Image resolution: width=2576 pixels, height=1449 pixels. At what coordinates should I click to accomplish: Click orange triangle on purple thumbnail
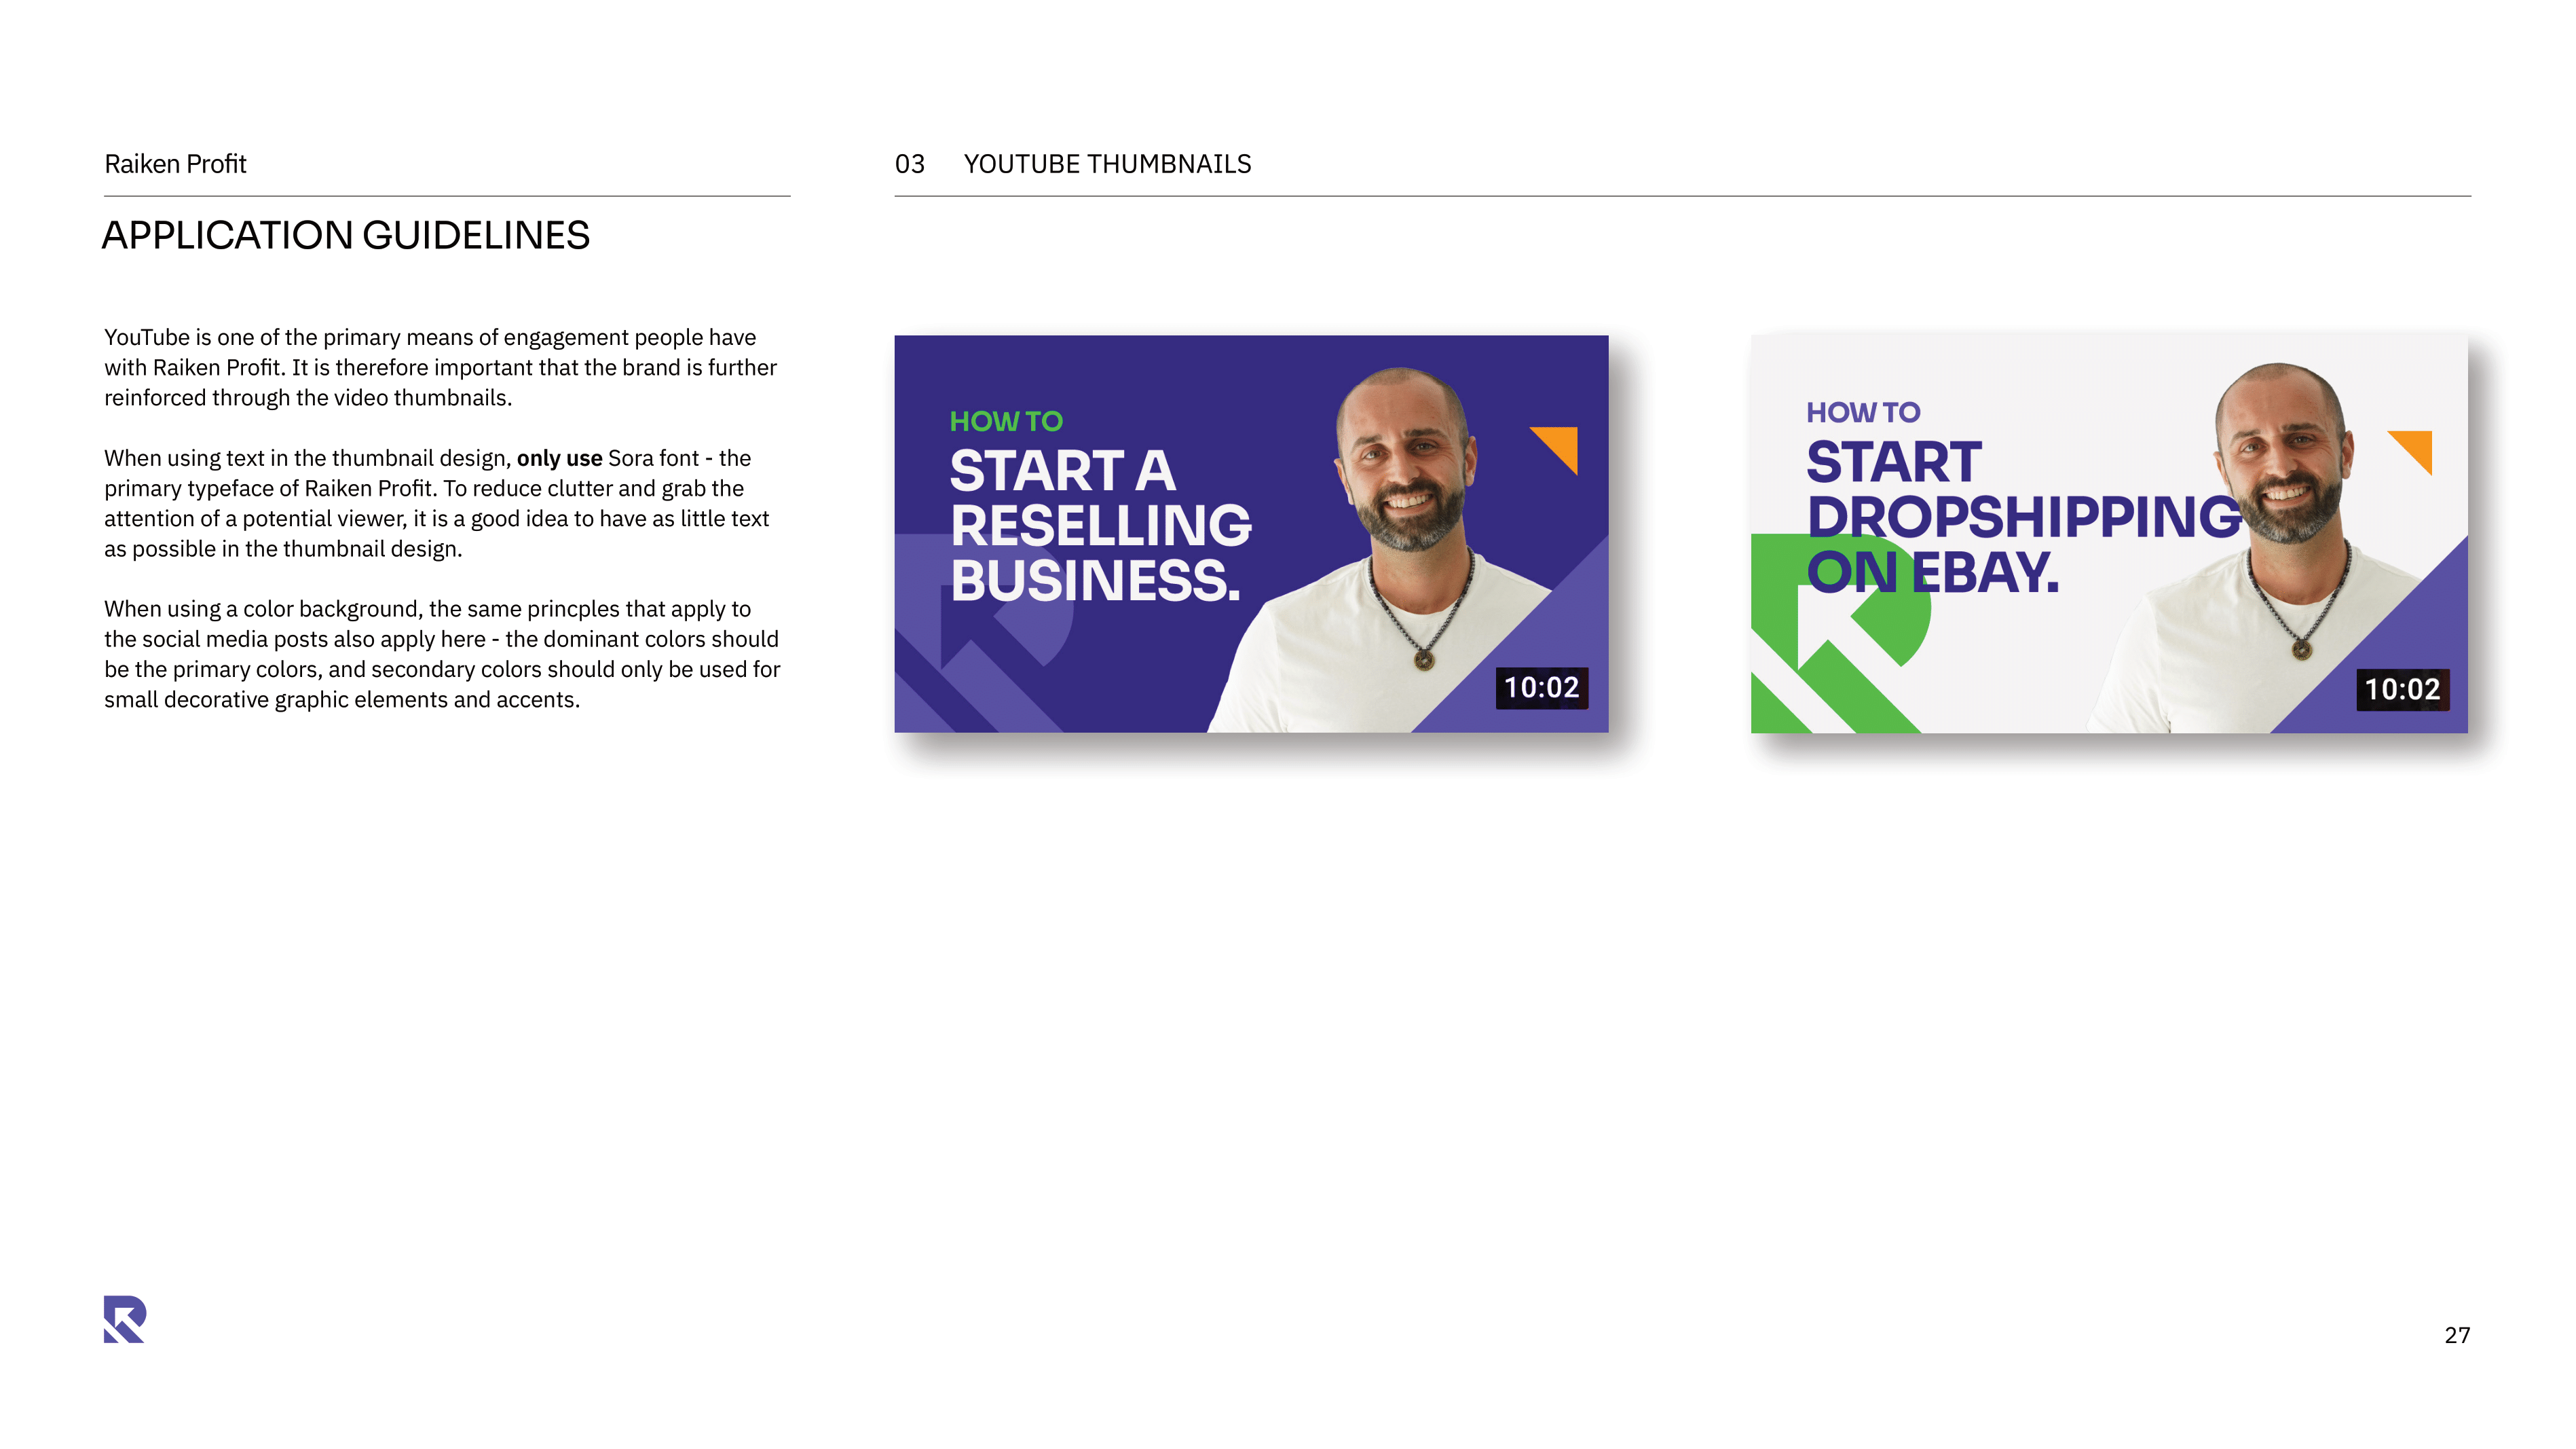click(1561, 445)
